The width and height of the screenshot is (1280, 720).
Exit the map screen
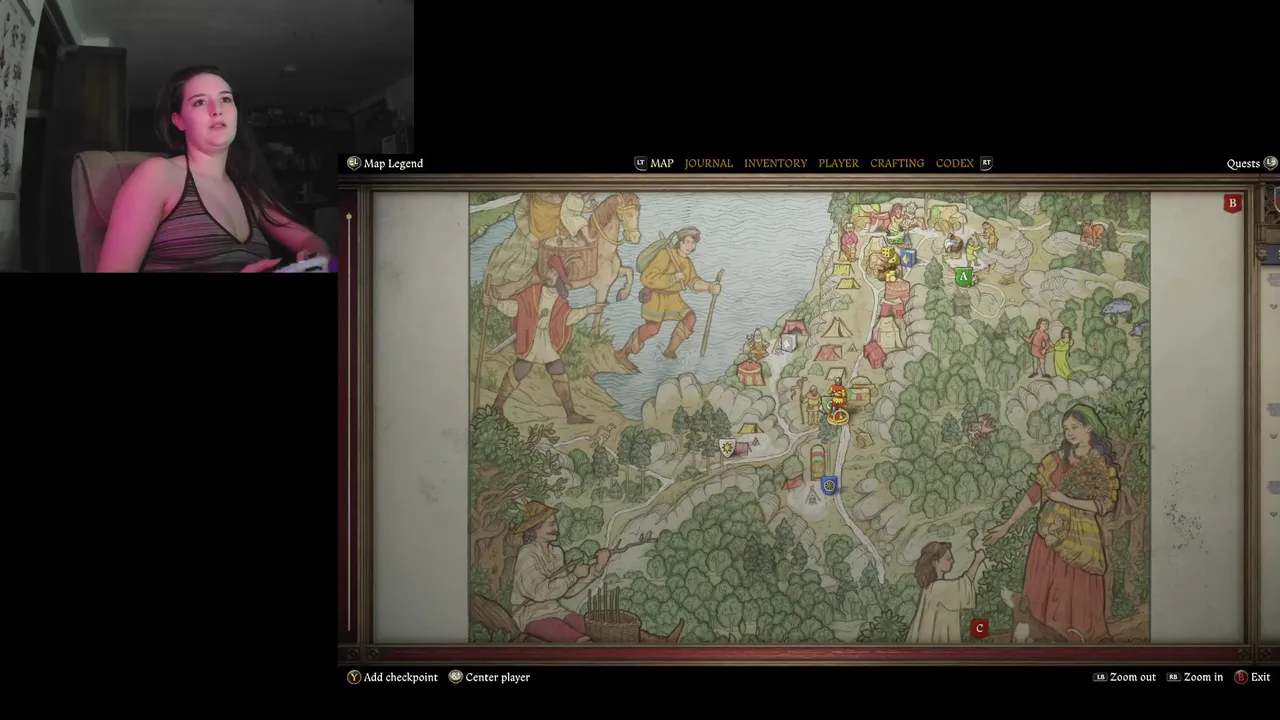(x=1260, y=677)
